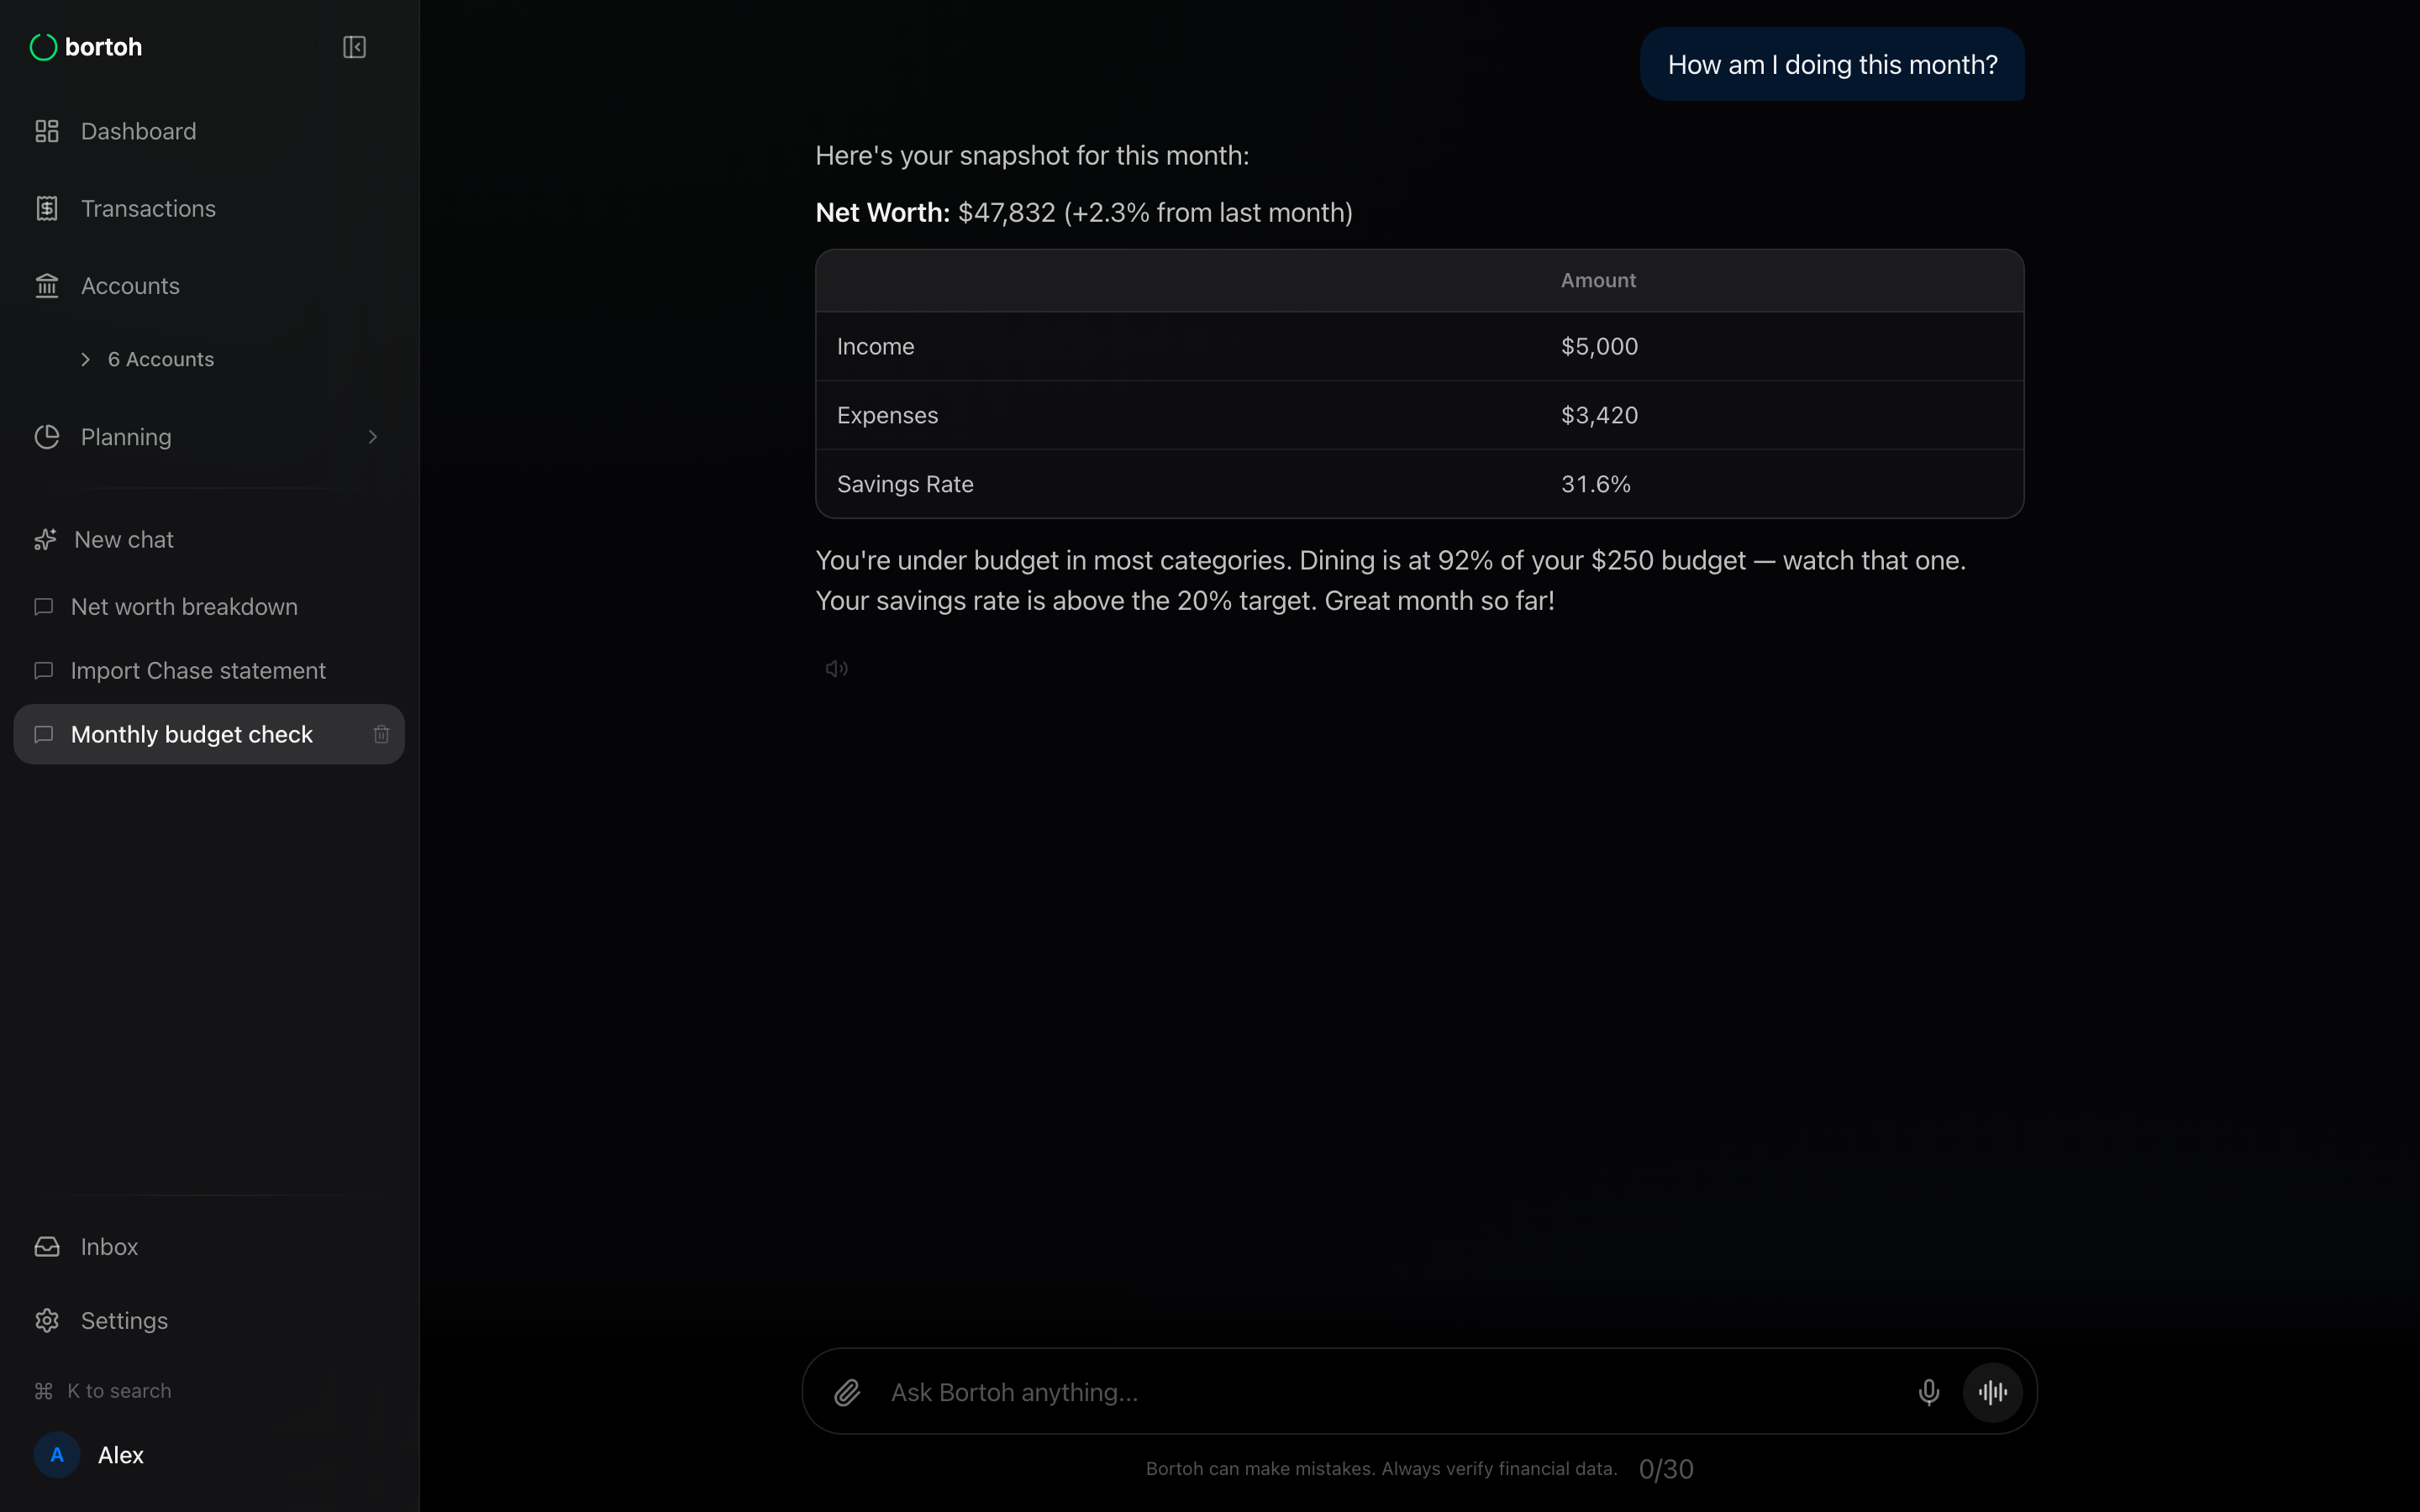Click the Planning pie chart icon
The height and width of the screenshot is (1512, 2420).
(47, 437)
